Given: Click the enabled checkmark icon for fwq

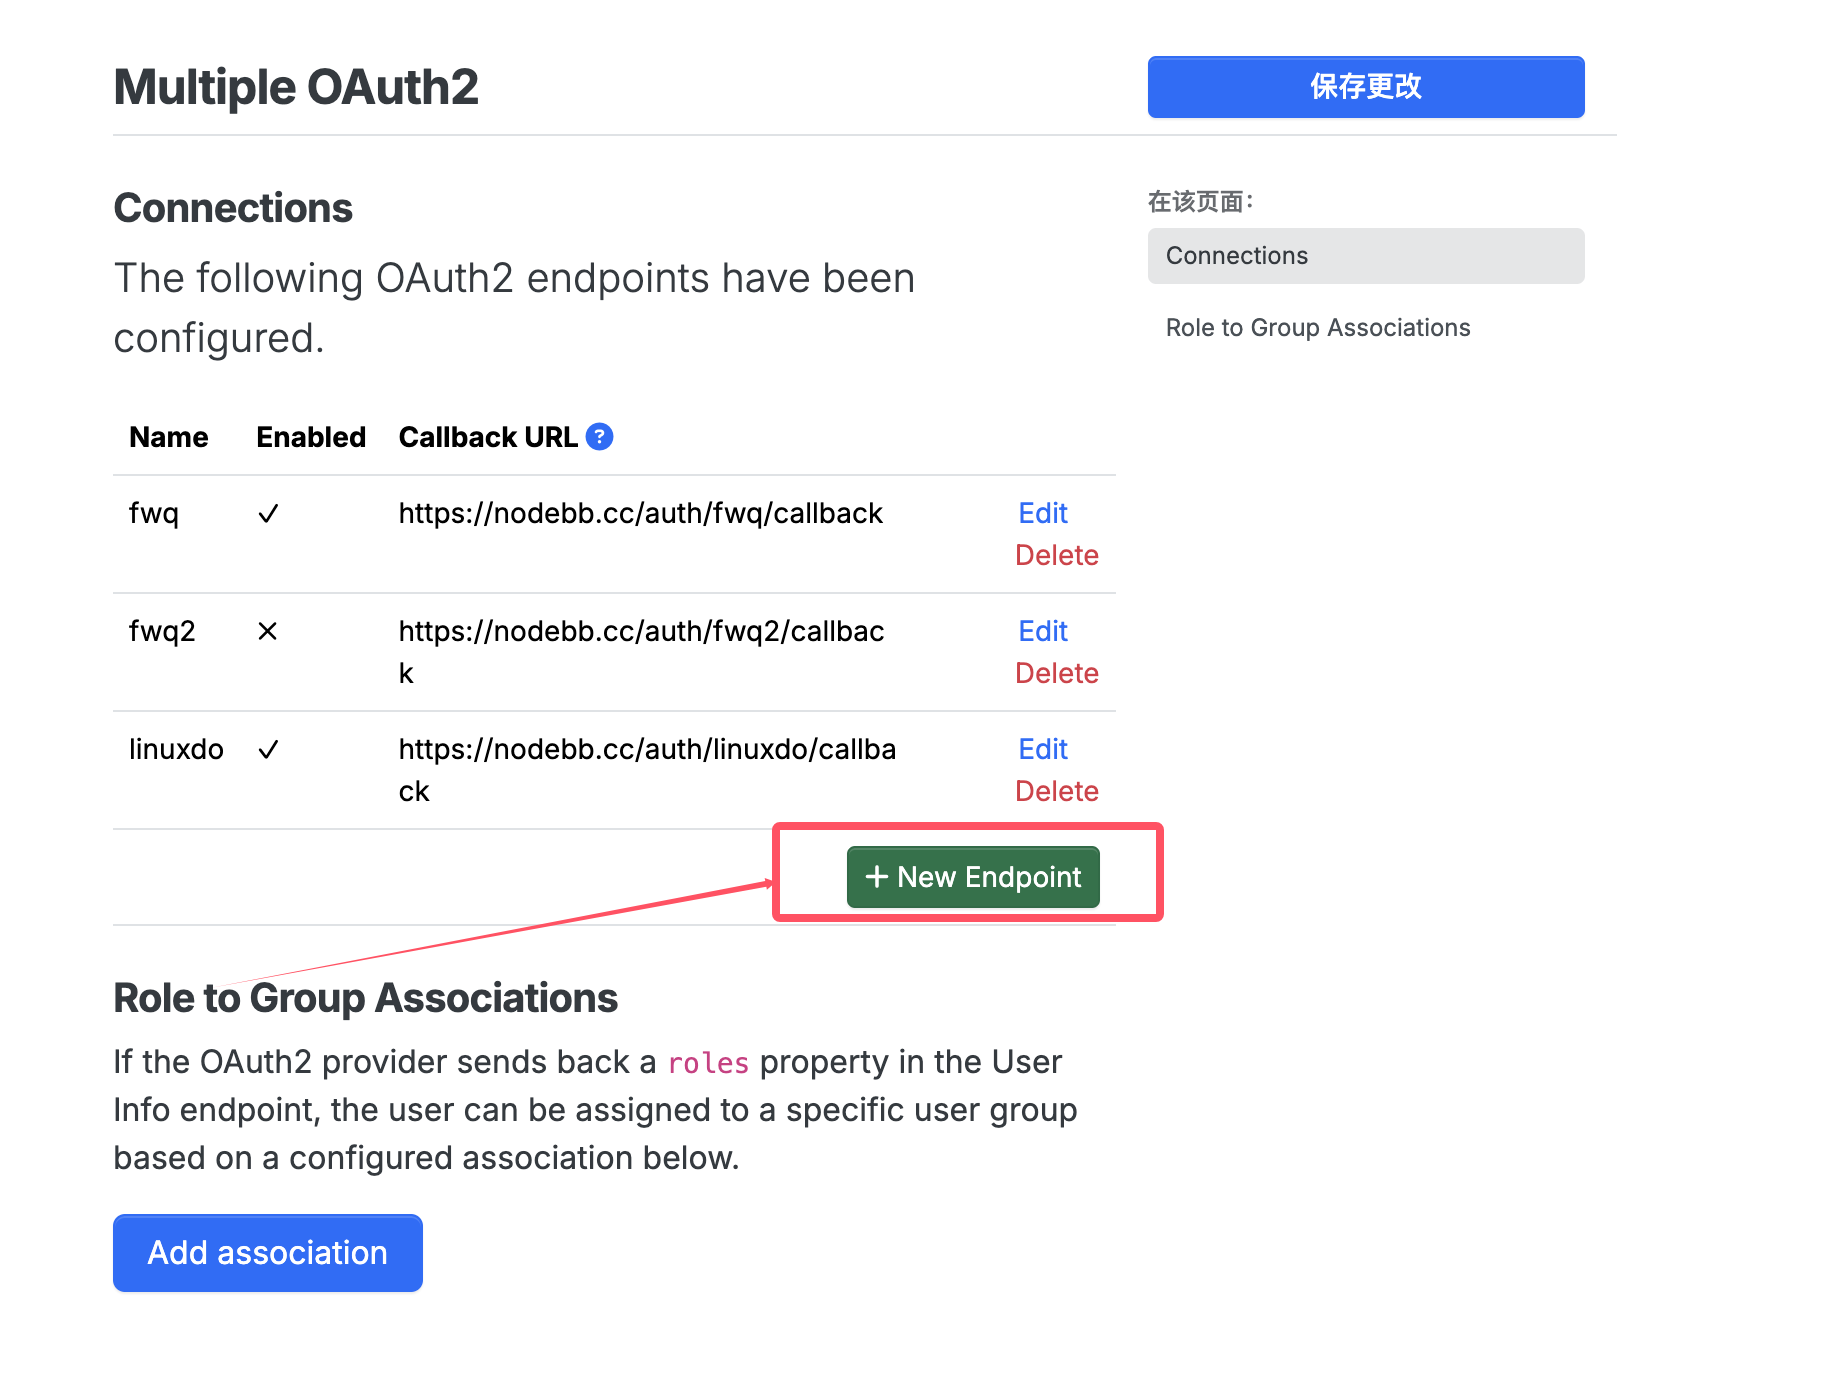Looking at the screenshot, I should pos(268,514).
